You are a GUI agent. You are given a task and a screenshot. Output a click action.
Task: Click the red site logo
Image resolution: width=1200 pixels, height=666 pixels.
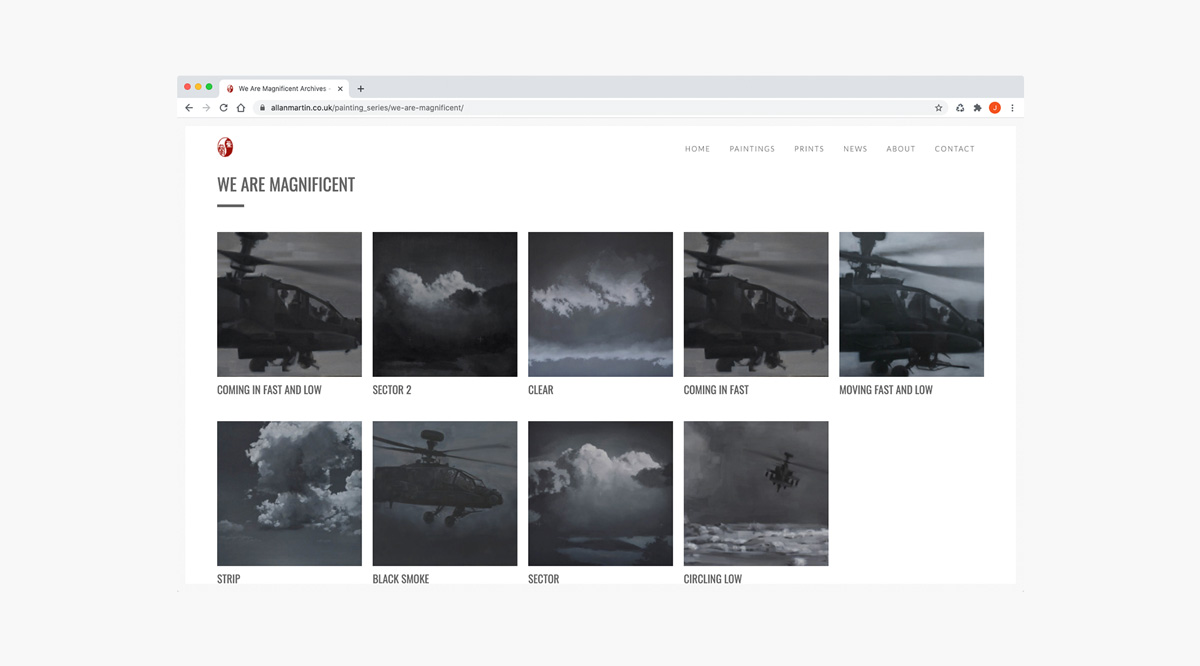coord(225,148)
